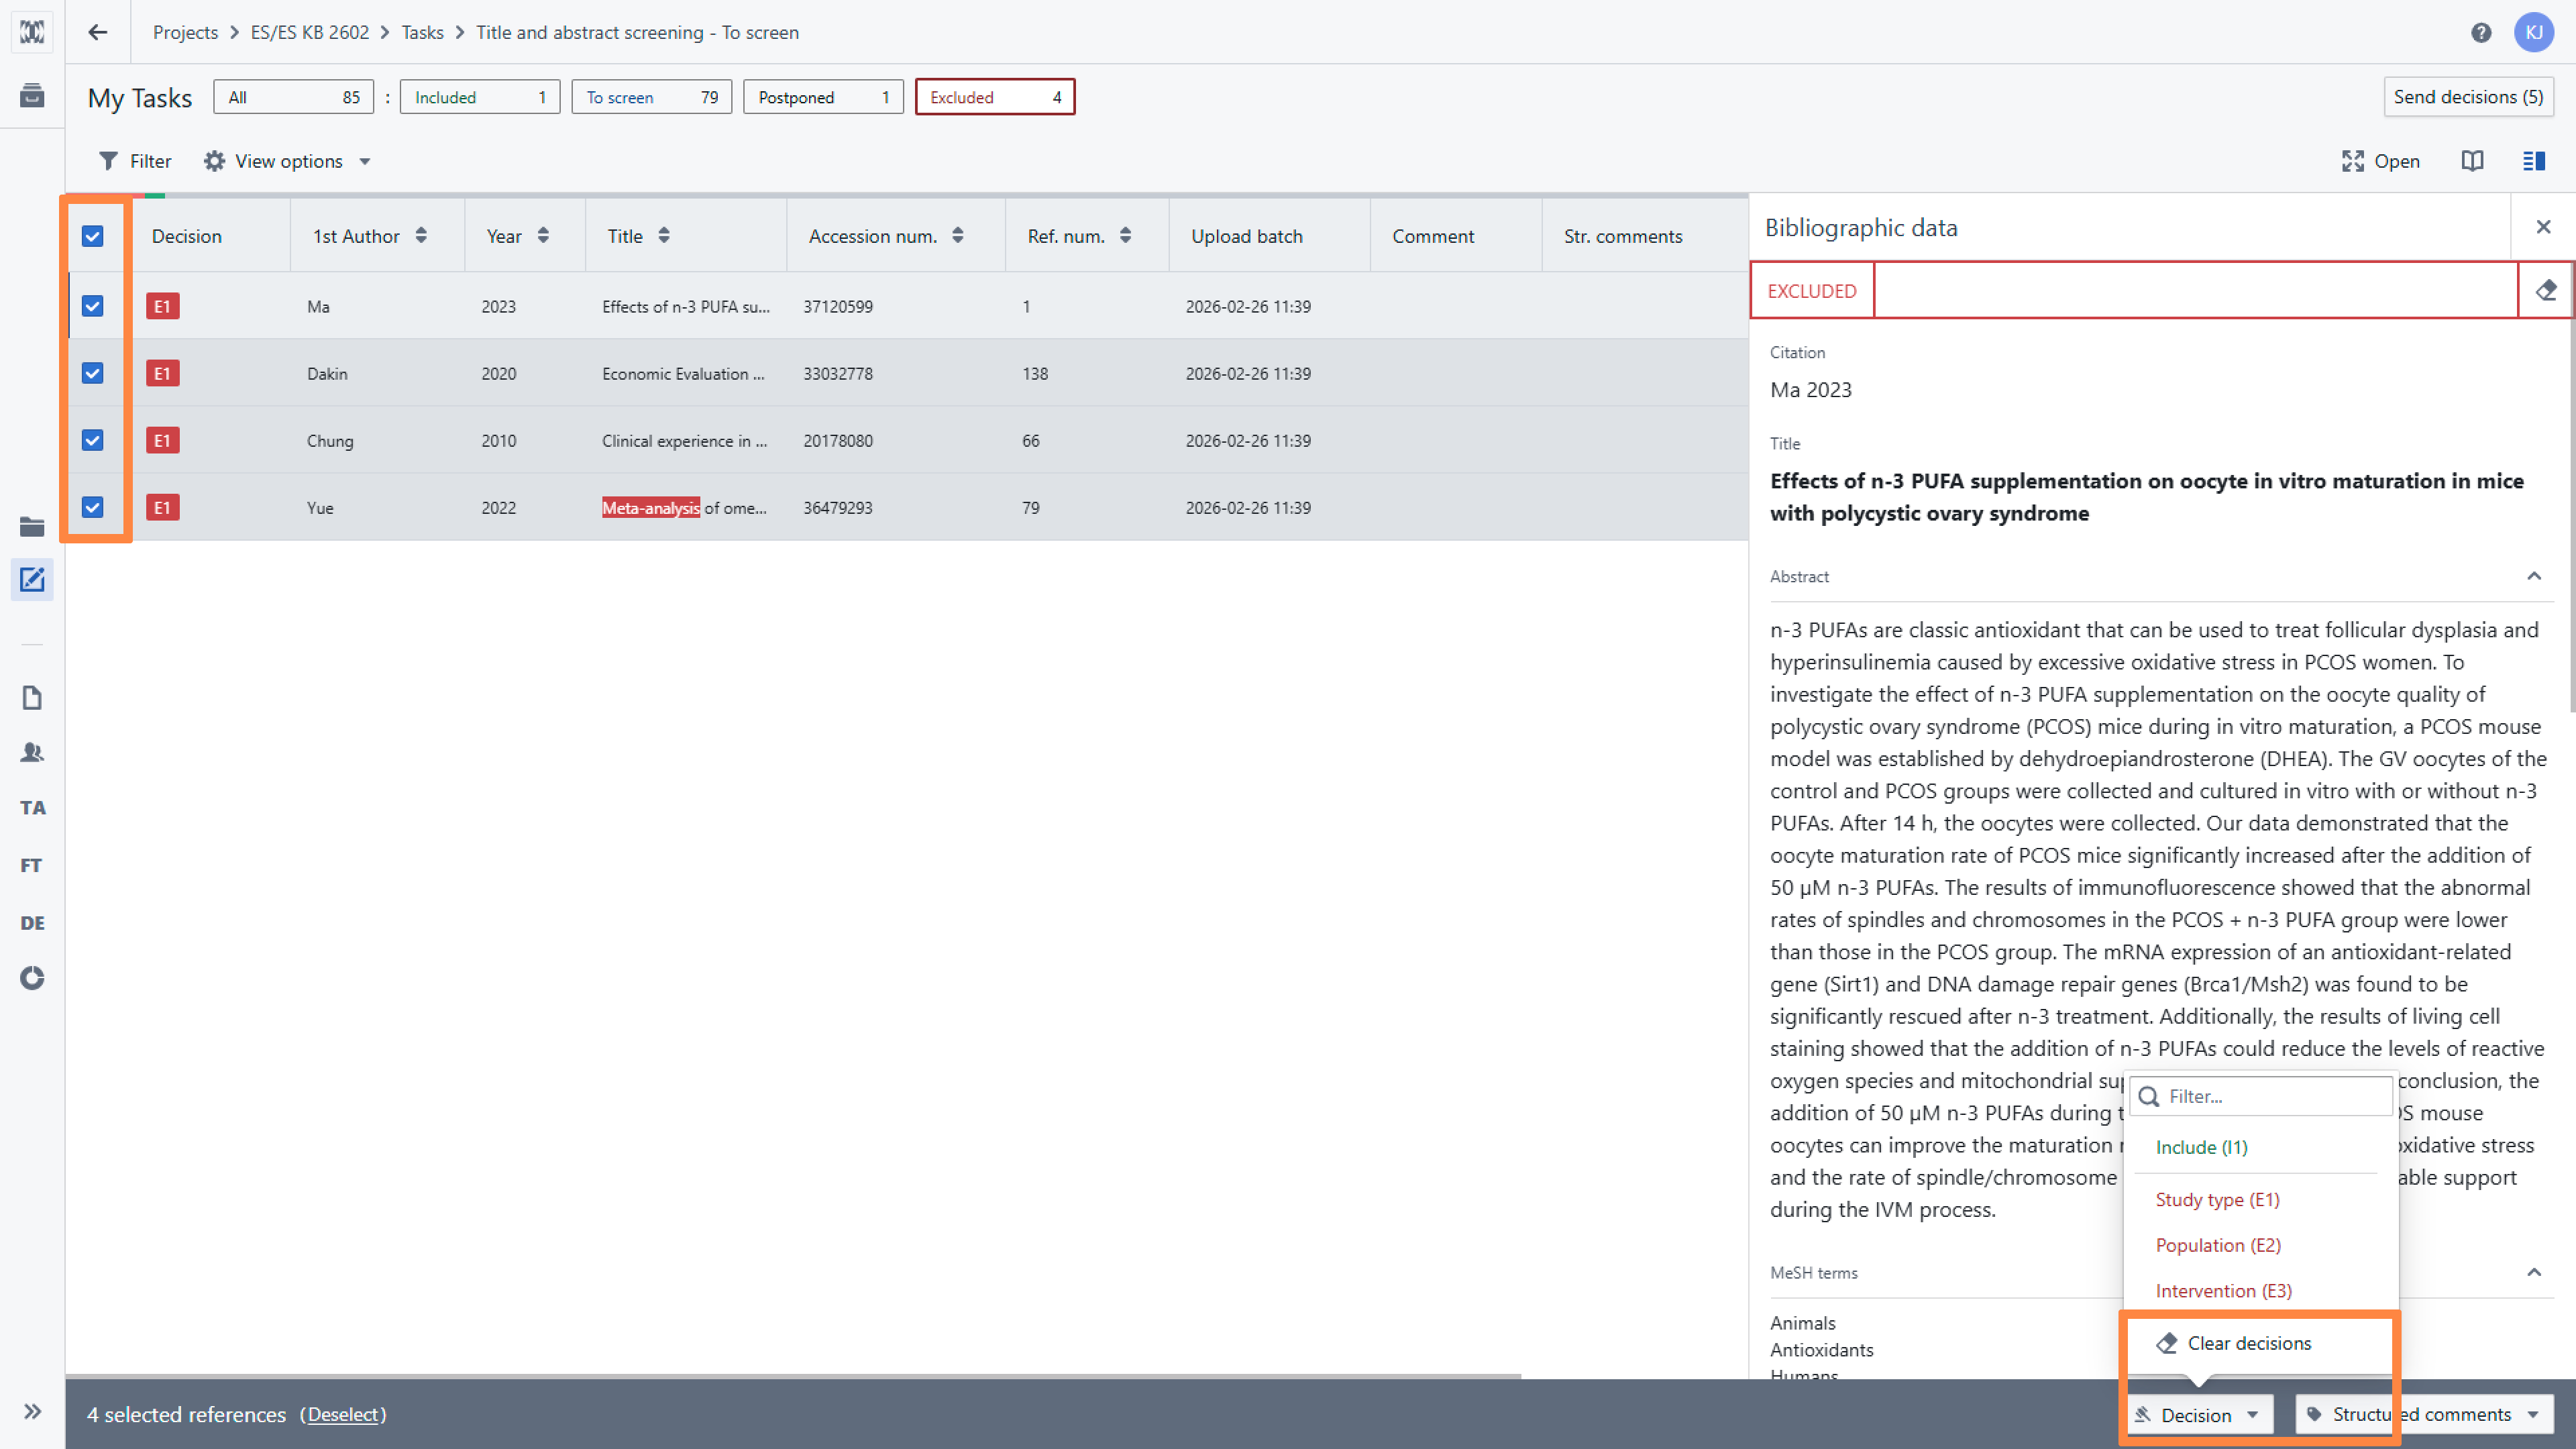Choose Population (E2) from decision menu
Viewport: 2576px width, 1449px height.
click(x=2218, y=1245)
